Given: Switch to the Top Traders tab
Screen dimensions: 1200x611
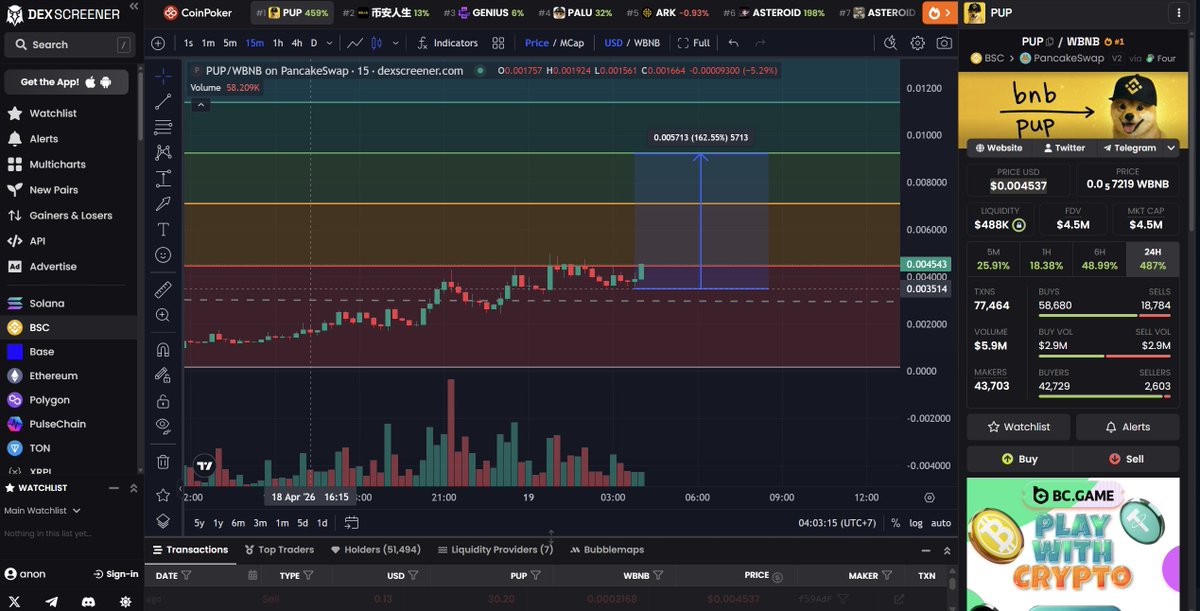Looking at the screenshot, I should coord(279,549).
